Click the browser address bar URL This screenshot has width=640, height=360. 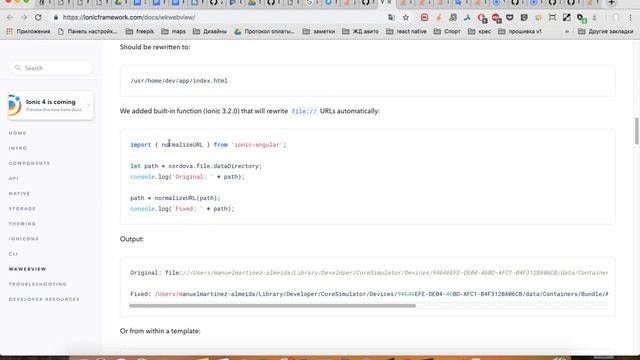(129, 18)
